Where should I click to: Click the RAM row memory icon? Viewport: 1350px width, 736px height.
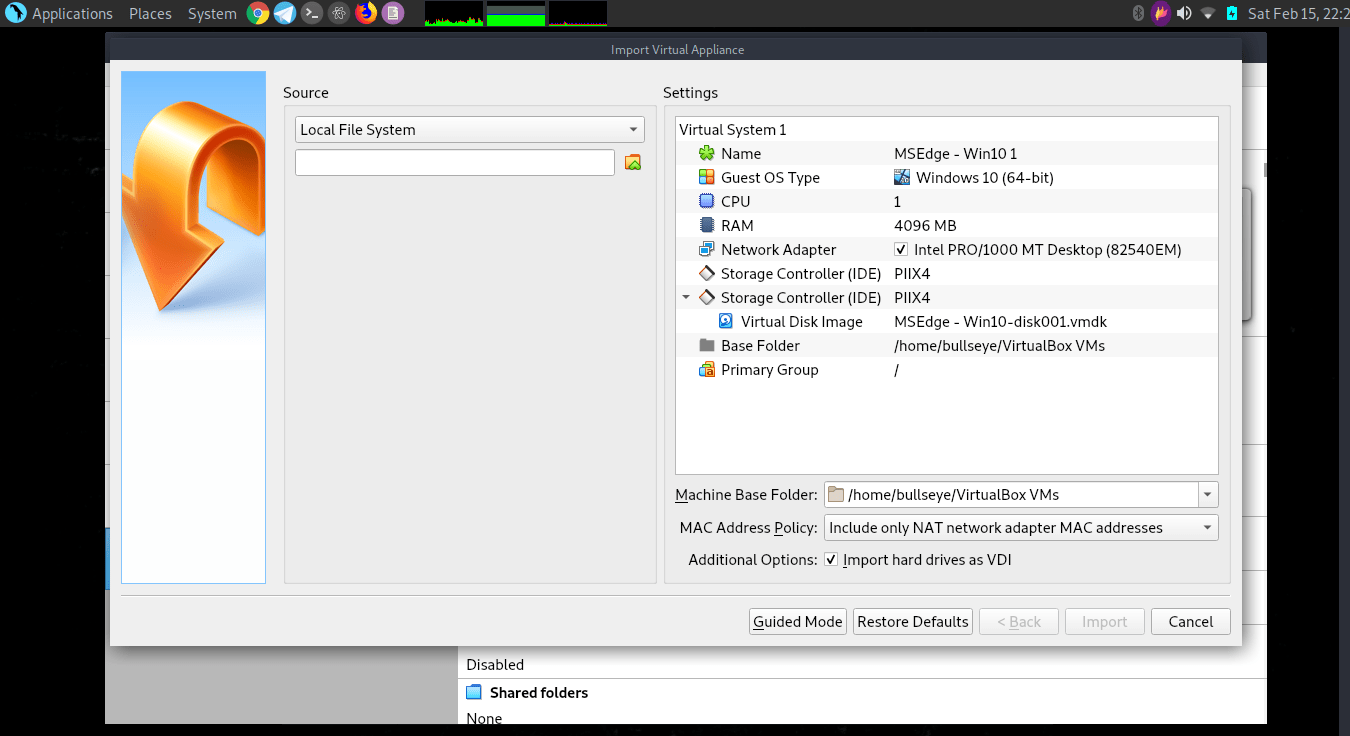[707, 225]
